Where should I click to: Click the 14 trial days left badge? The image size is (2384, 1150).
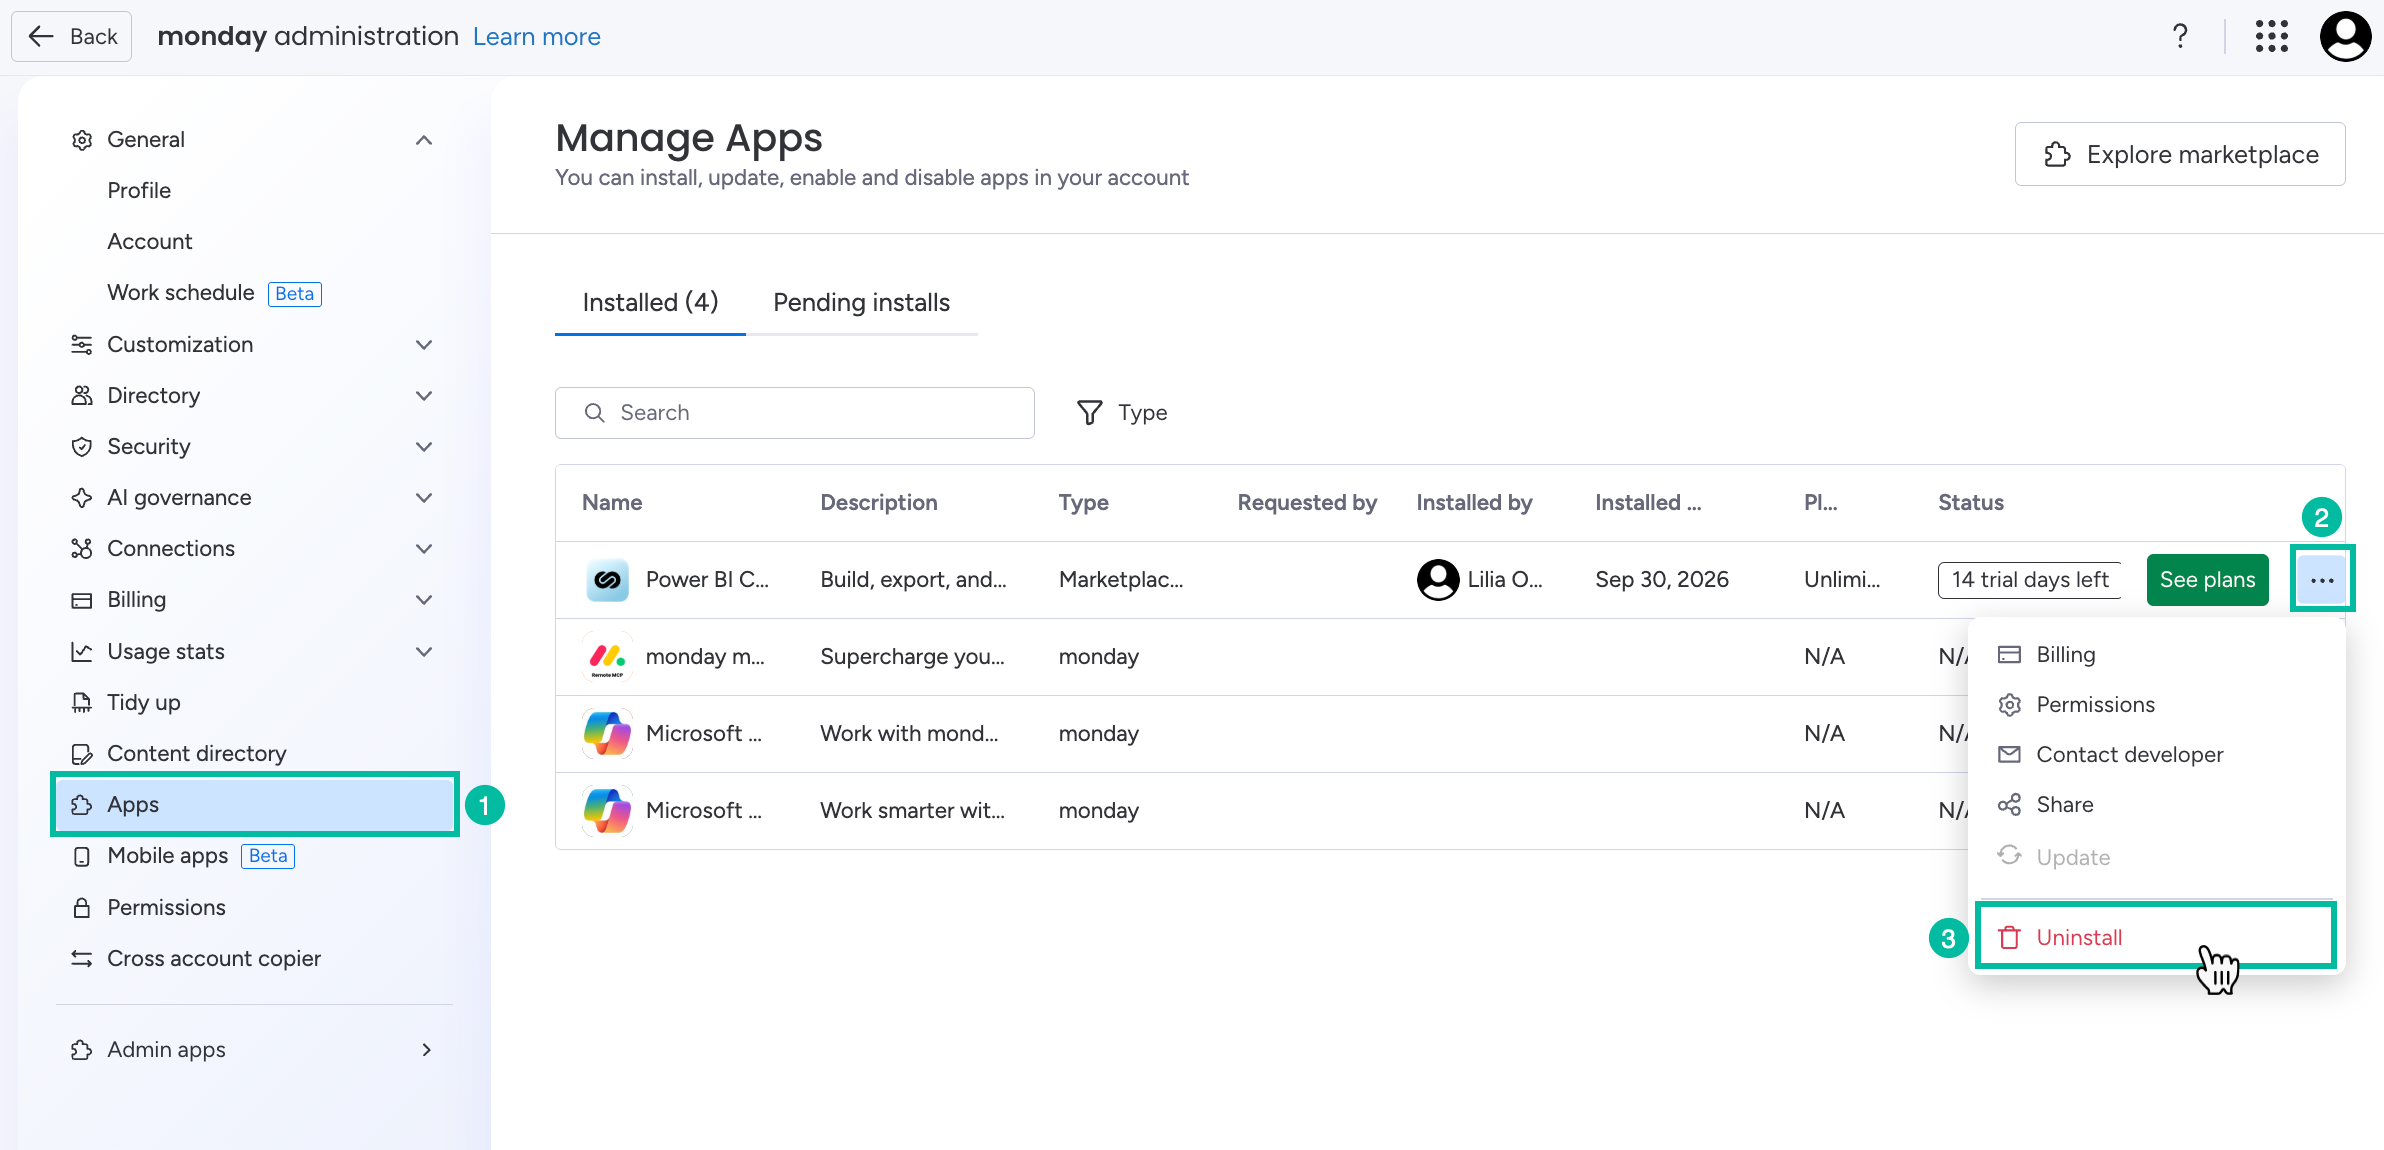[2030, 580]
